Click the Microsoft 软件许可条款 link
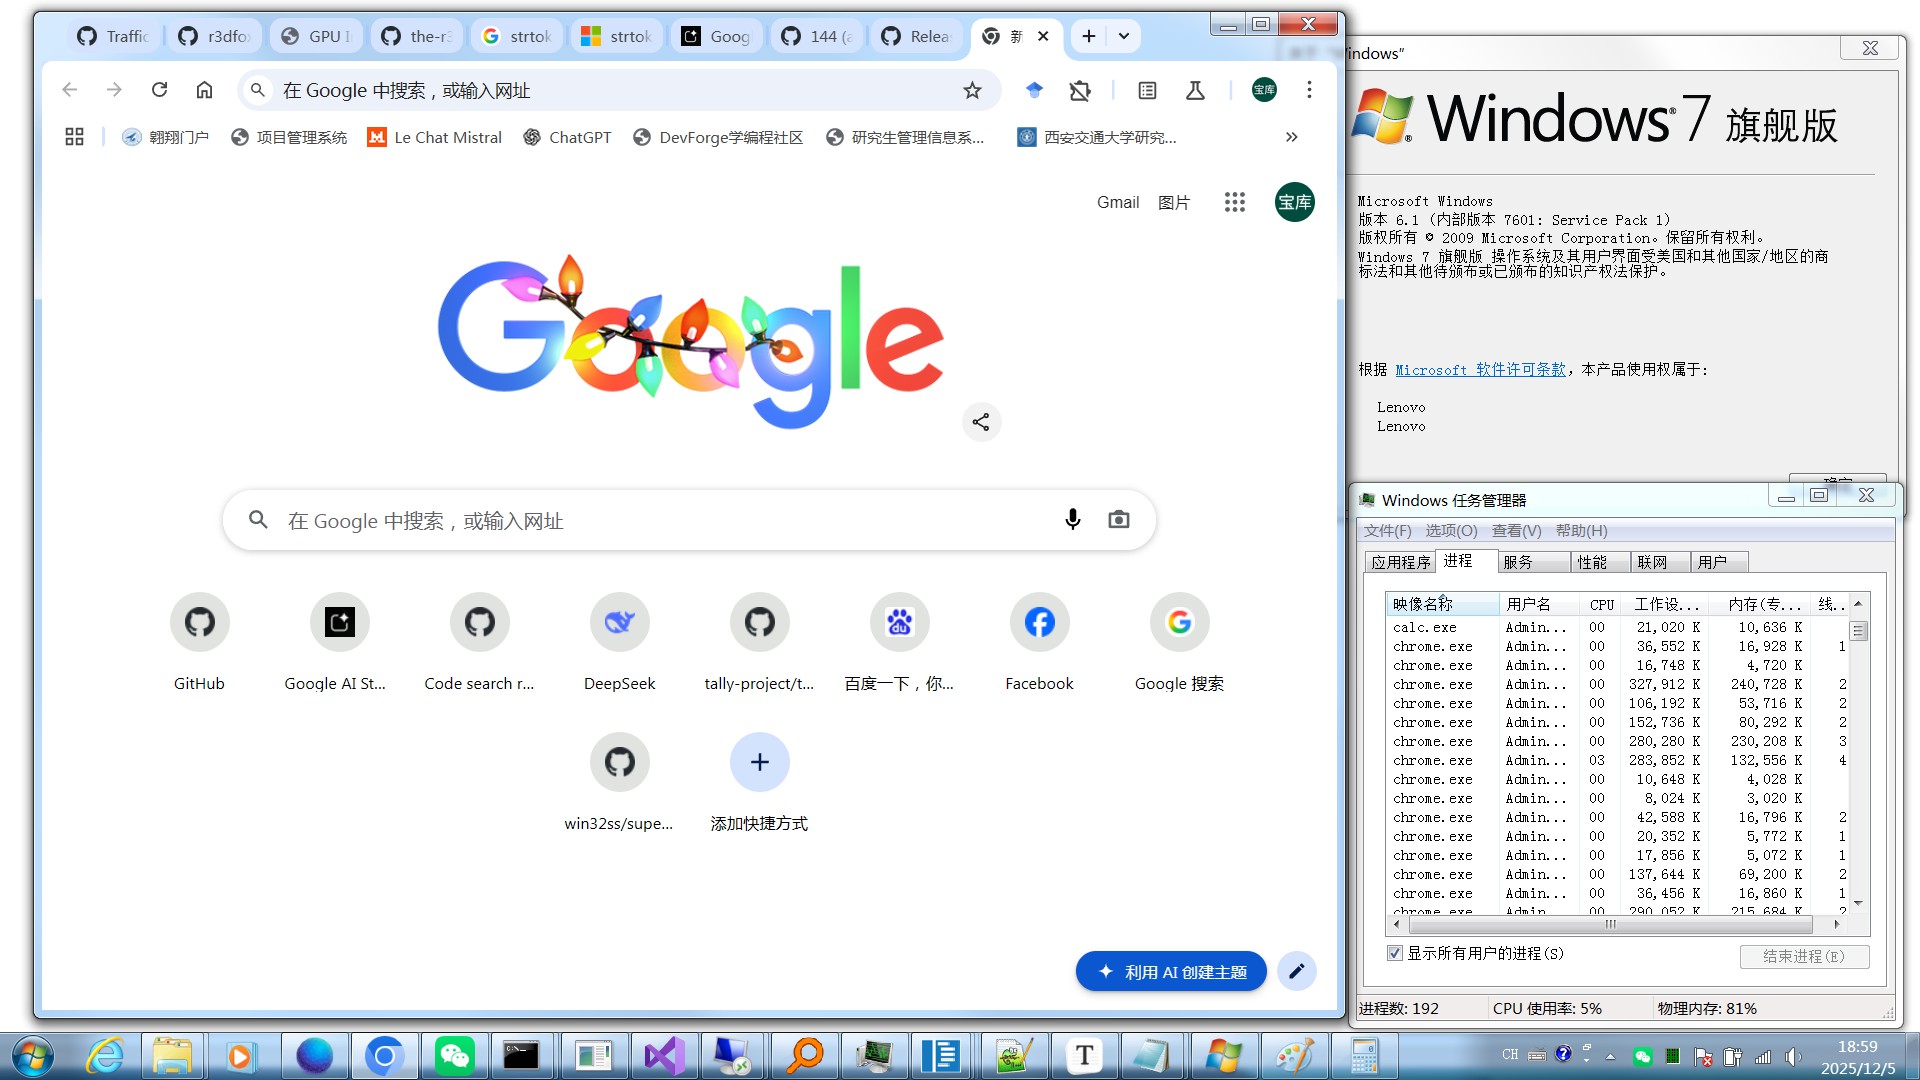The width and height of the screenshot is (1920, 1080). coord(1480,370)
